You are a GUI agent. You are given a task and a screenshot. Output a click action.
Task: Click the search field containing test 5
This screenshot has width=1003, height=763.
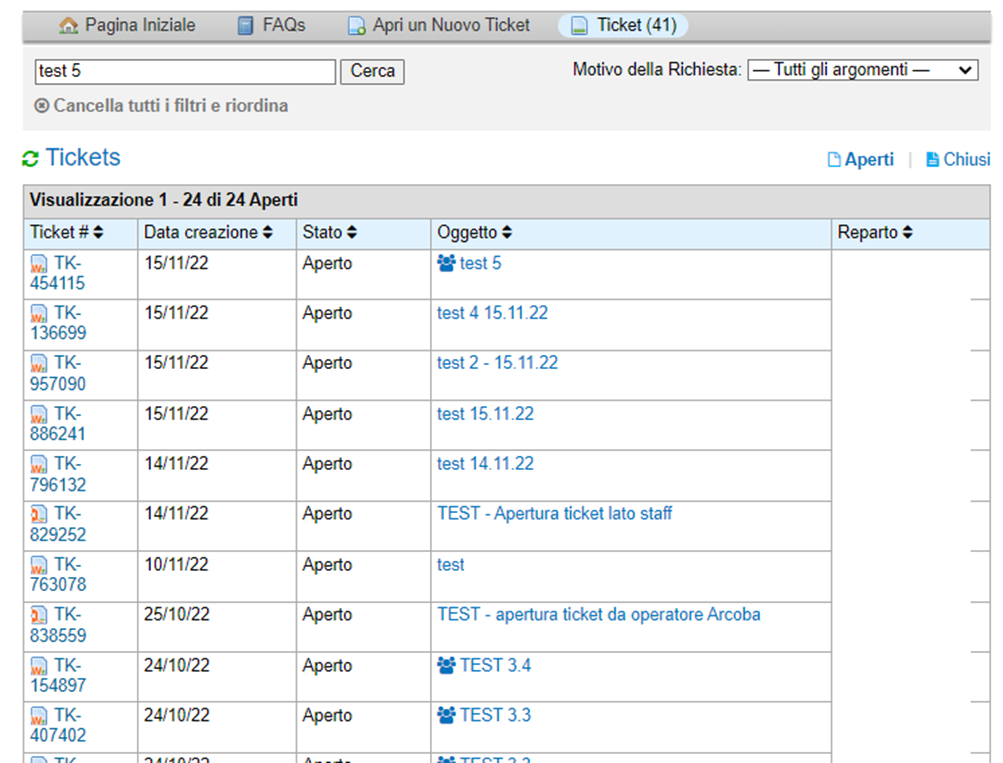click(x=185, y=71)
